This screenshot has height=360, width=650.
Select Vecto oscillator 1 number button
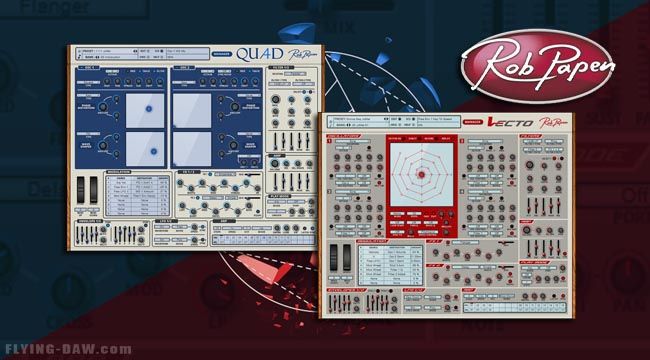coord(329,141)
